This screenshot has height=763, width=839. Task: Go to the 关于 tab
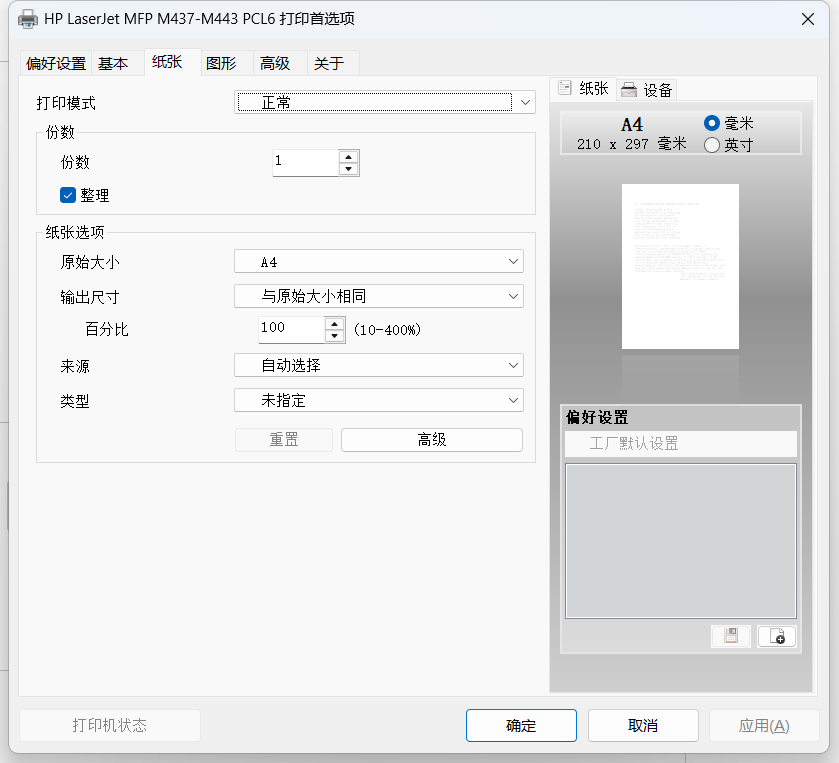point(332,62)
